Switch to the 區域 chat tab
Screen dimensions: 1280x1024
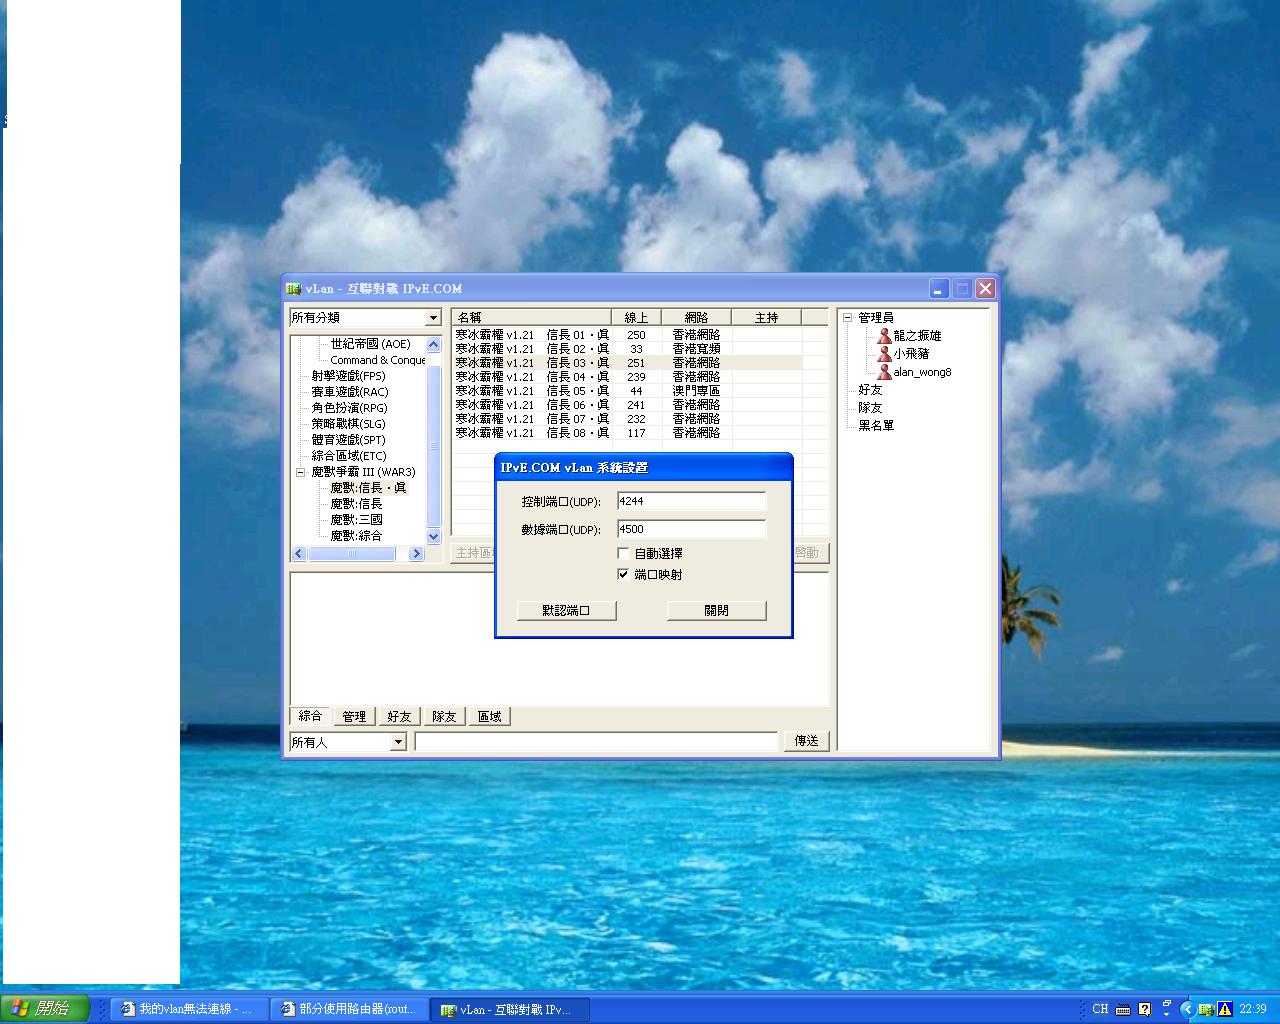[x=489, y=717]
